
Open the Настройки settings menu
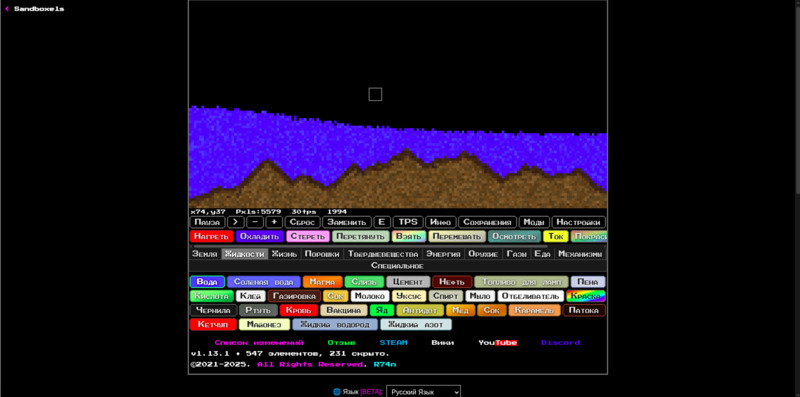coord(579,222)
